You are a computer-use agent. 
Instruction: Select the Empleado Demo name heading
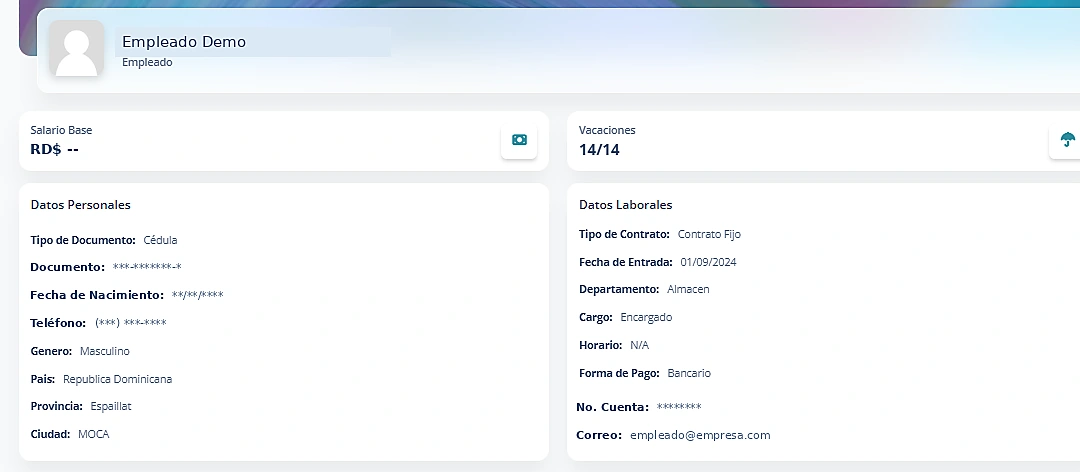click(184, 42)
